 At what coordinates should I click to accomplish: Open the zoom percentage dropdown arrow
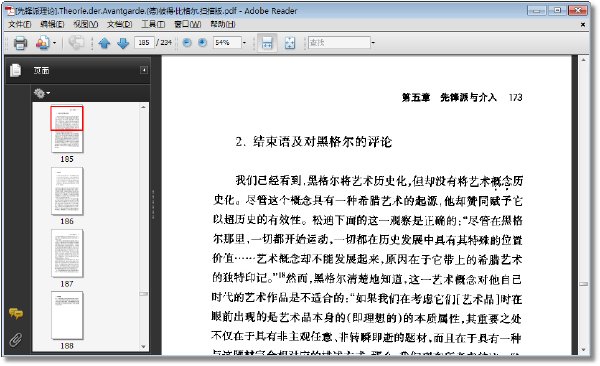245,42
